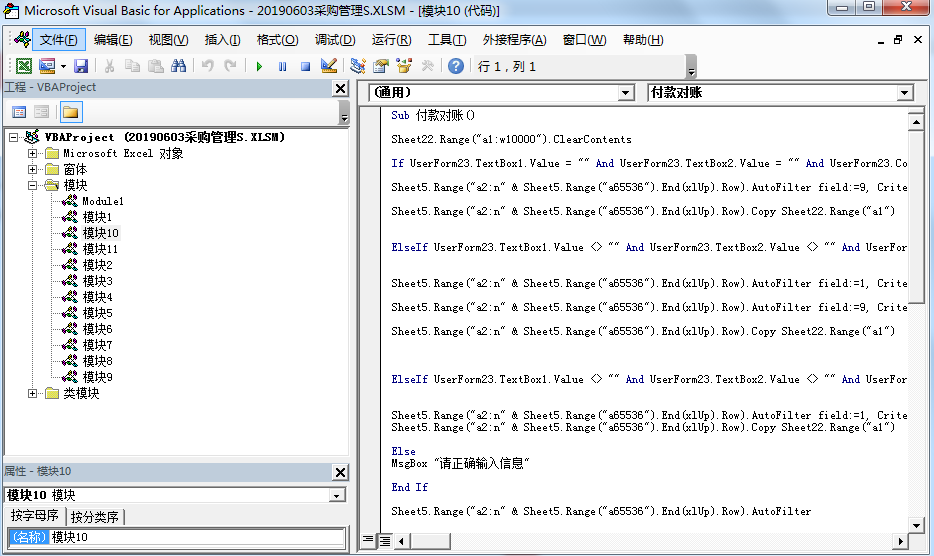The image size is (934, 556).
Task: Open Insert UserForm dropdown arrow
Action: [x=63, y=66]
